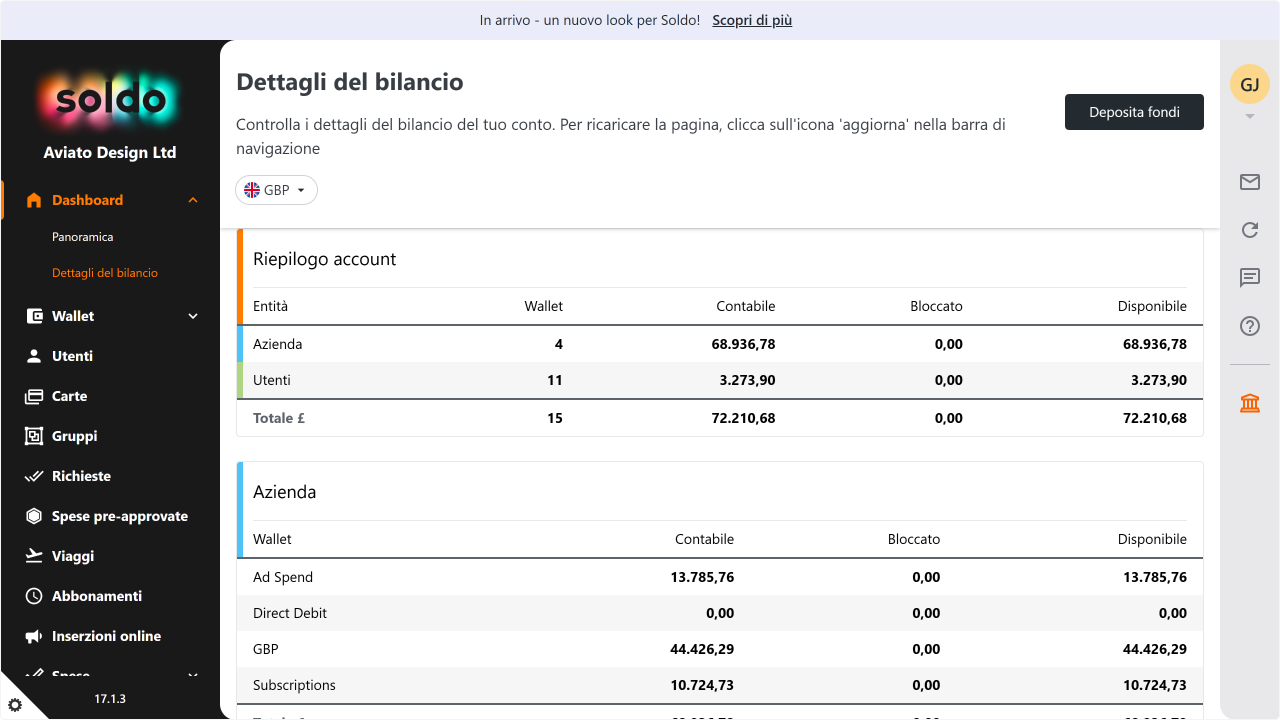The width and height of the screenshot is (1280, 720).
Task: Click the Viaggi airplane icon
Action: click(x=34, y=556)
